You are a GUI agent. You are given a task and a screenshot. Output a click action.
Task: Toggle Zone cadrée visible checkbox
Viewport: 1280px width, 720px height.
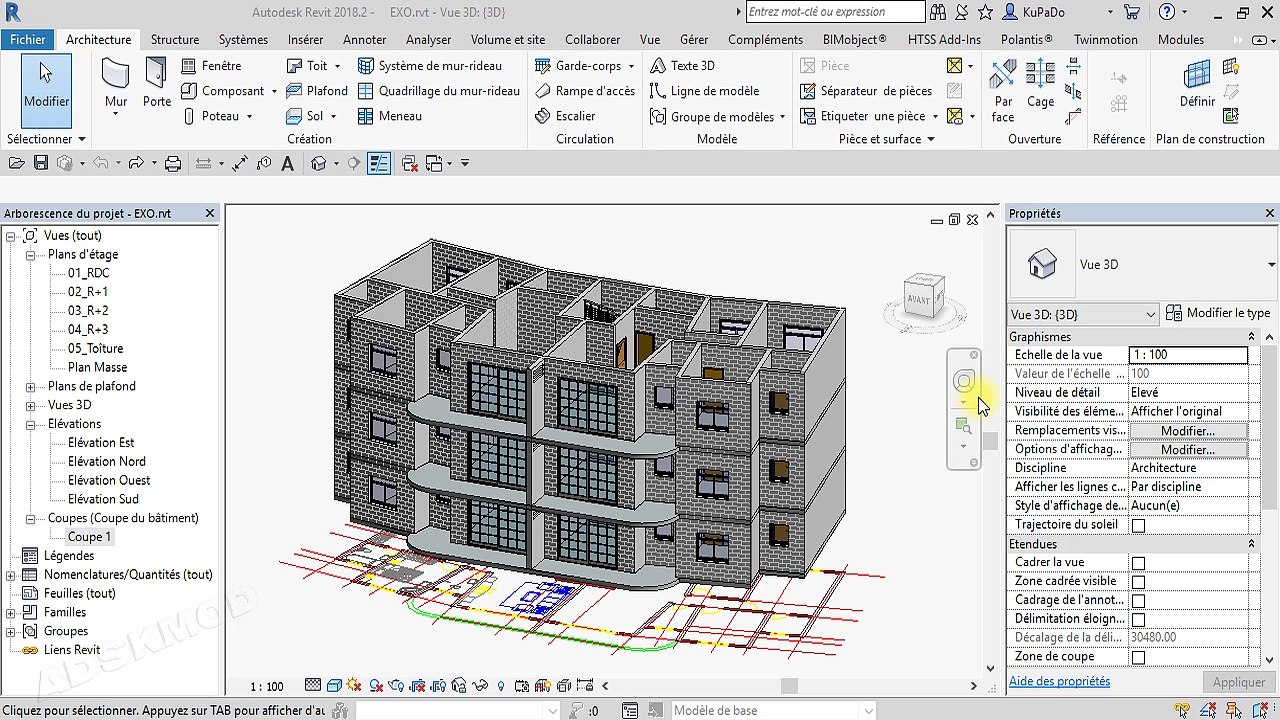coord(1138,582)
